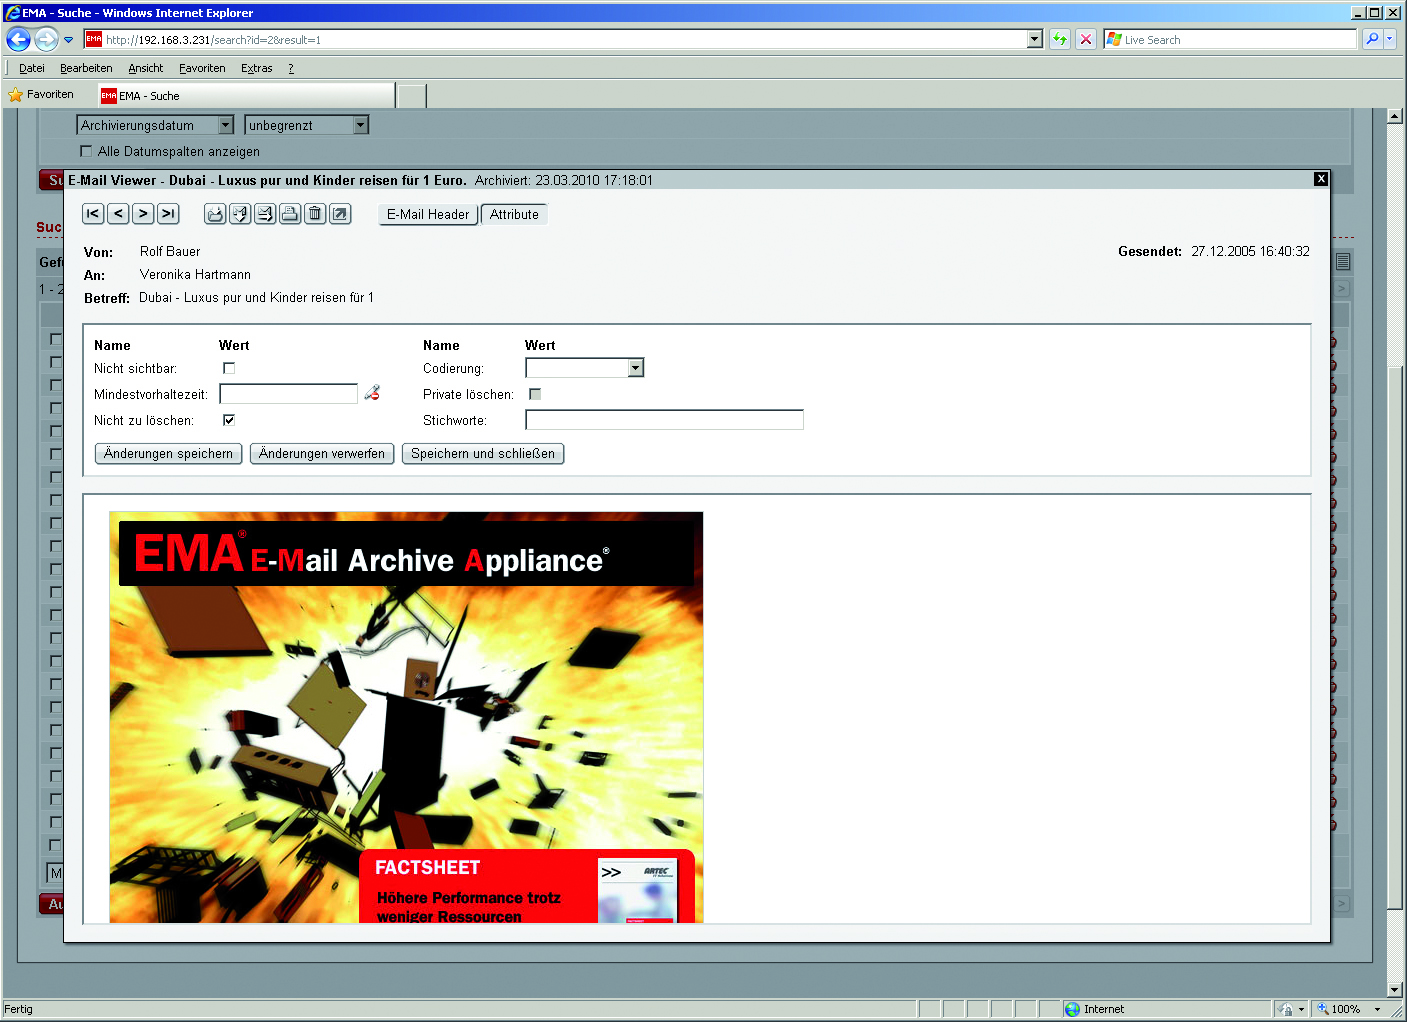This screenshot has width=1407, height=1022.
Task: Toggle the Nicht sichtbar checkbox
Action: (x=229, y=368)
